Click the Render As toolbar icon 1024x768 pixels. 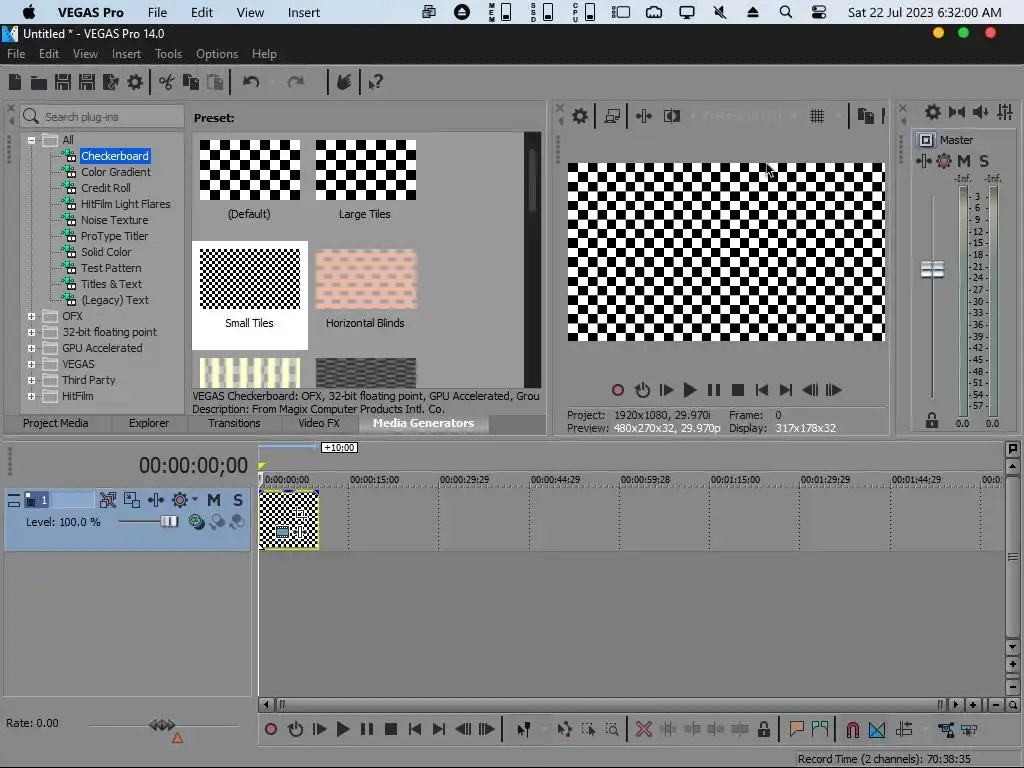click(110, 82)
